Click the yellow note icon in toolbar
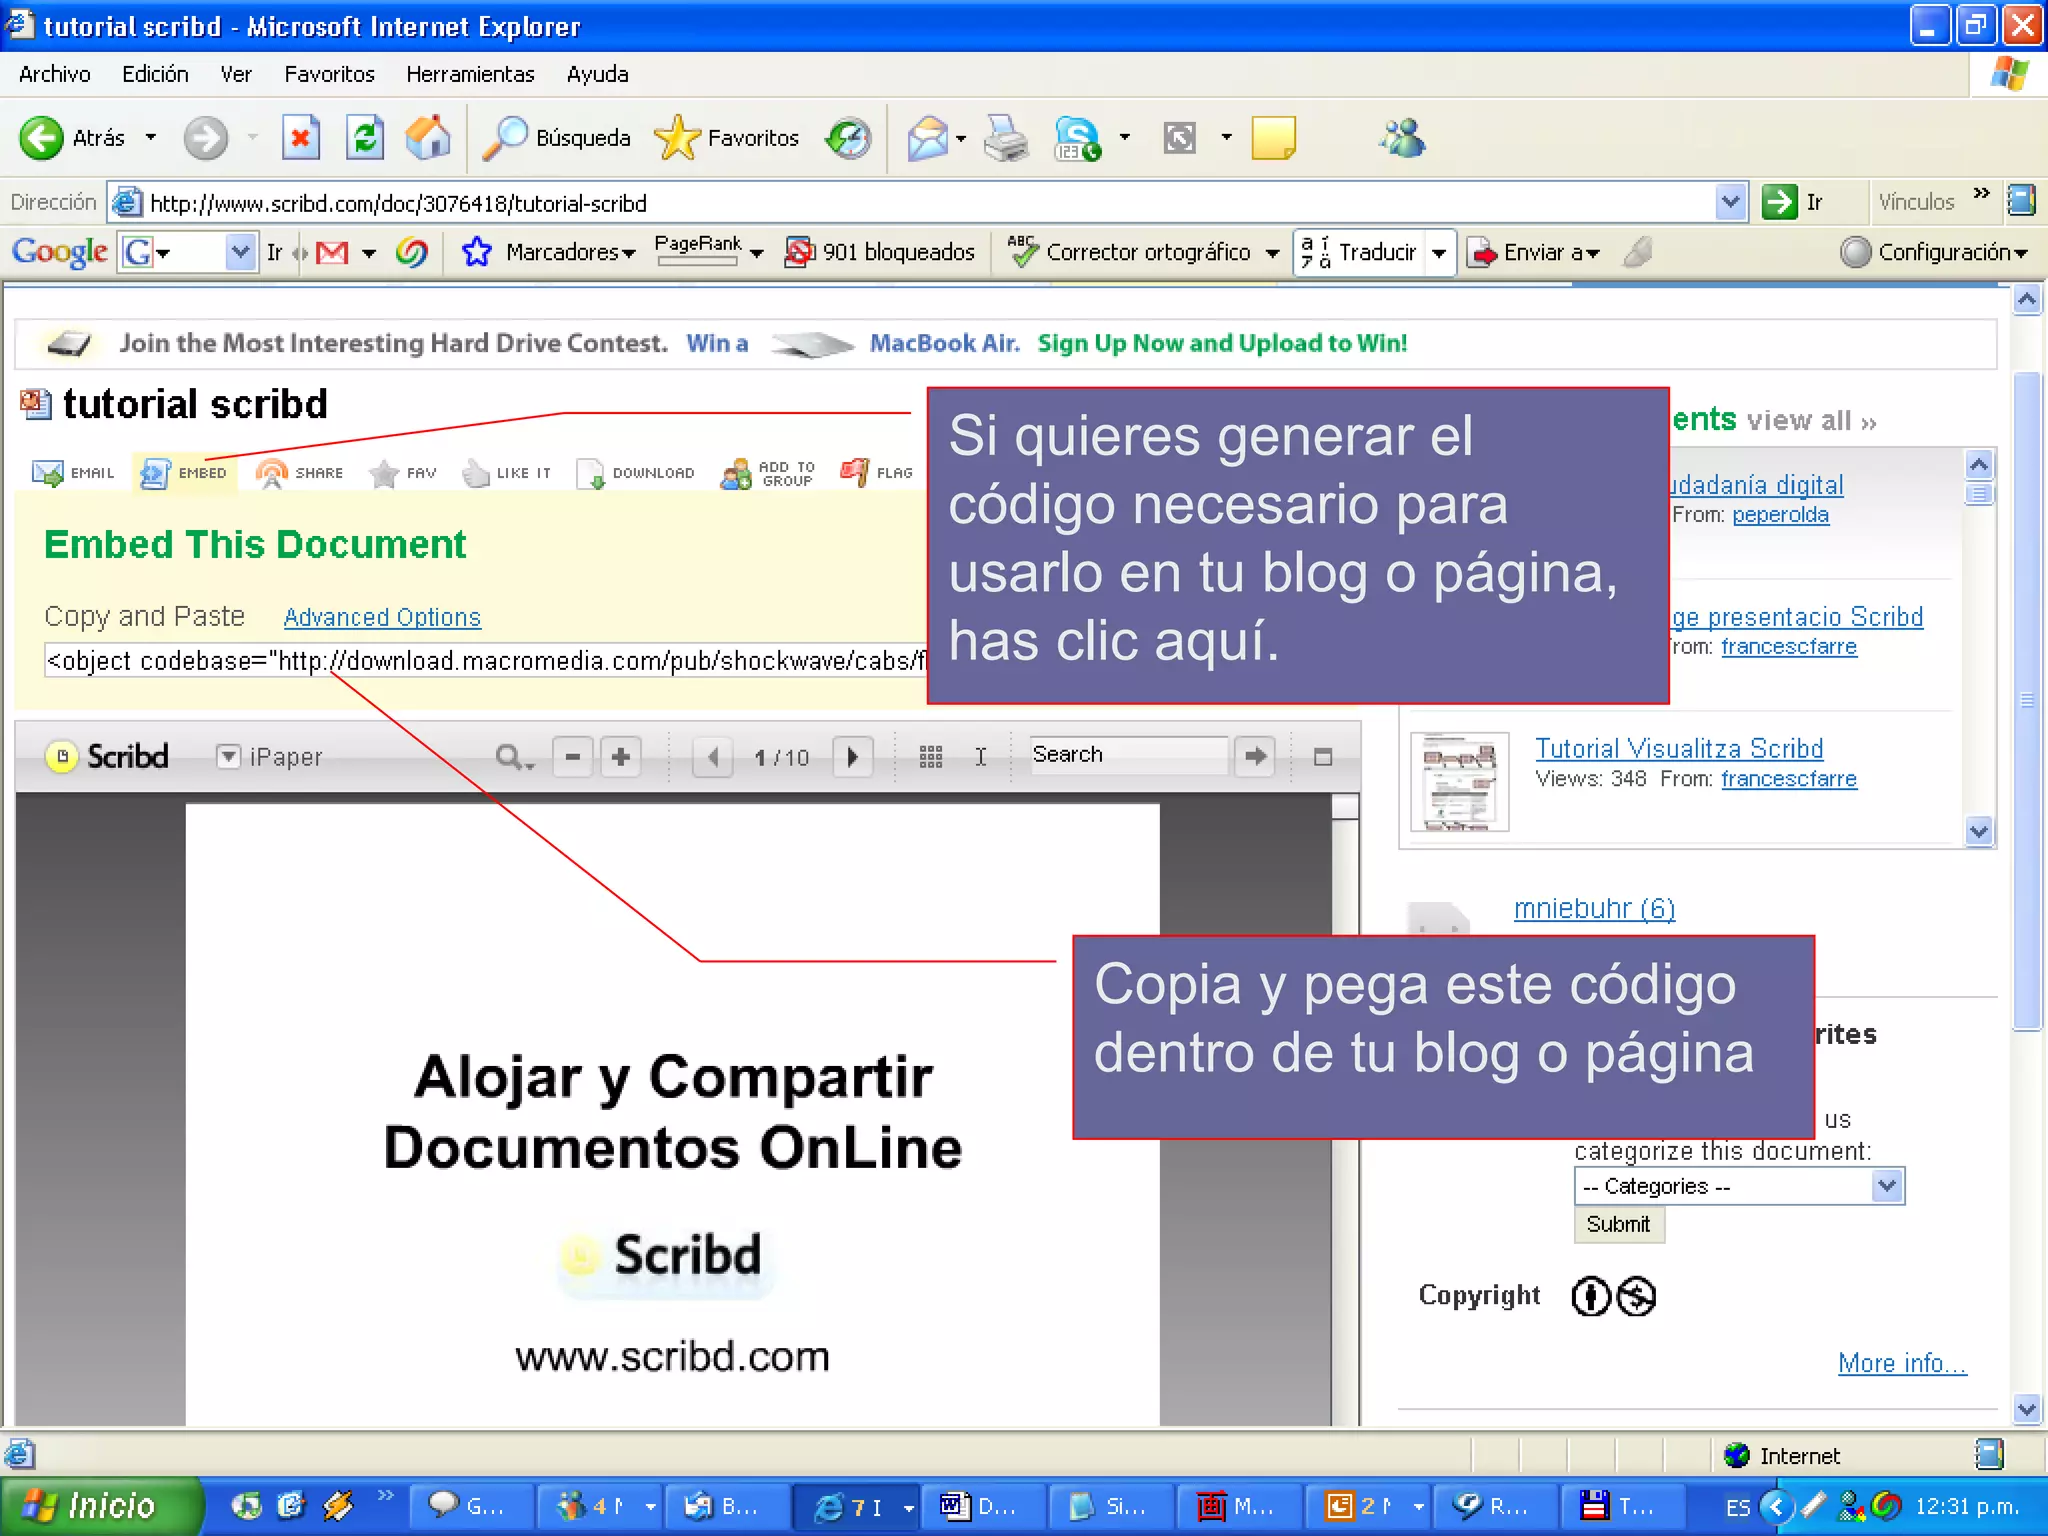 point(1273,138)
